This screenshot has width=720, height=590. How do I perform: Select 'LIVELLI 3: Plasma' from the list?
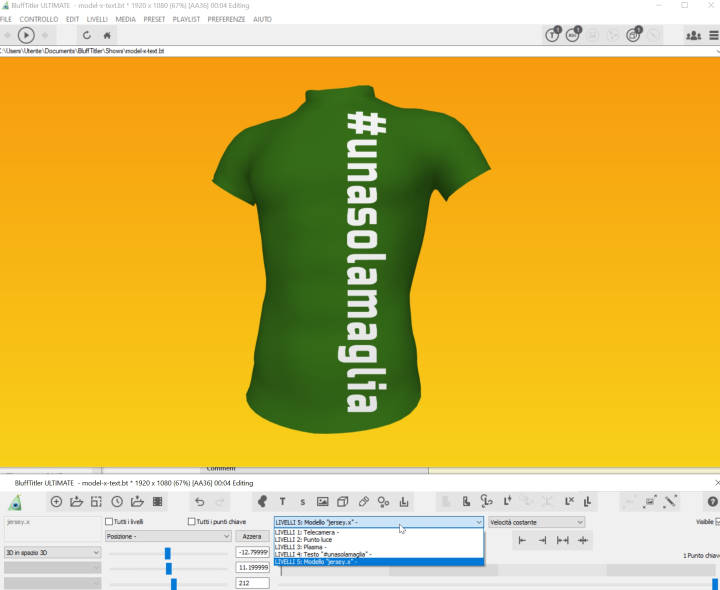point(379,547)
